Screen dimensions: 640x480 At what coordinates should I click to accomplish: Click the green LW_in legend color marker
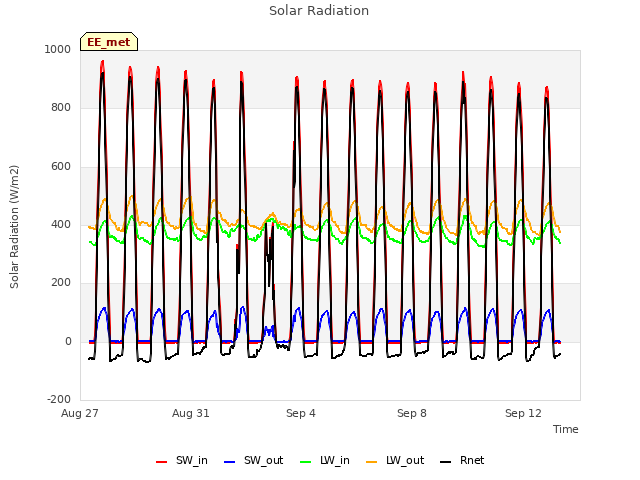pyautogui.click(x=305, y=462)
